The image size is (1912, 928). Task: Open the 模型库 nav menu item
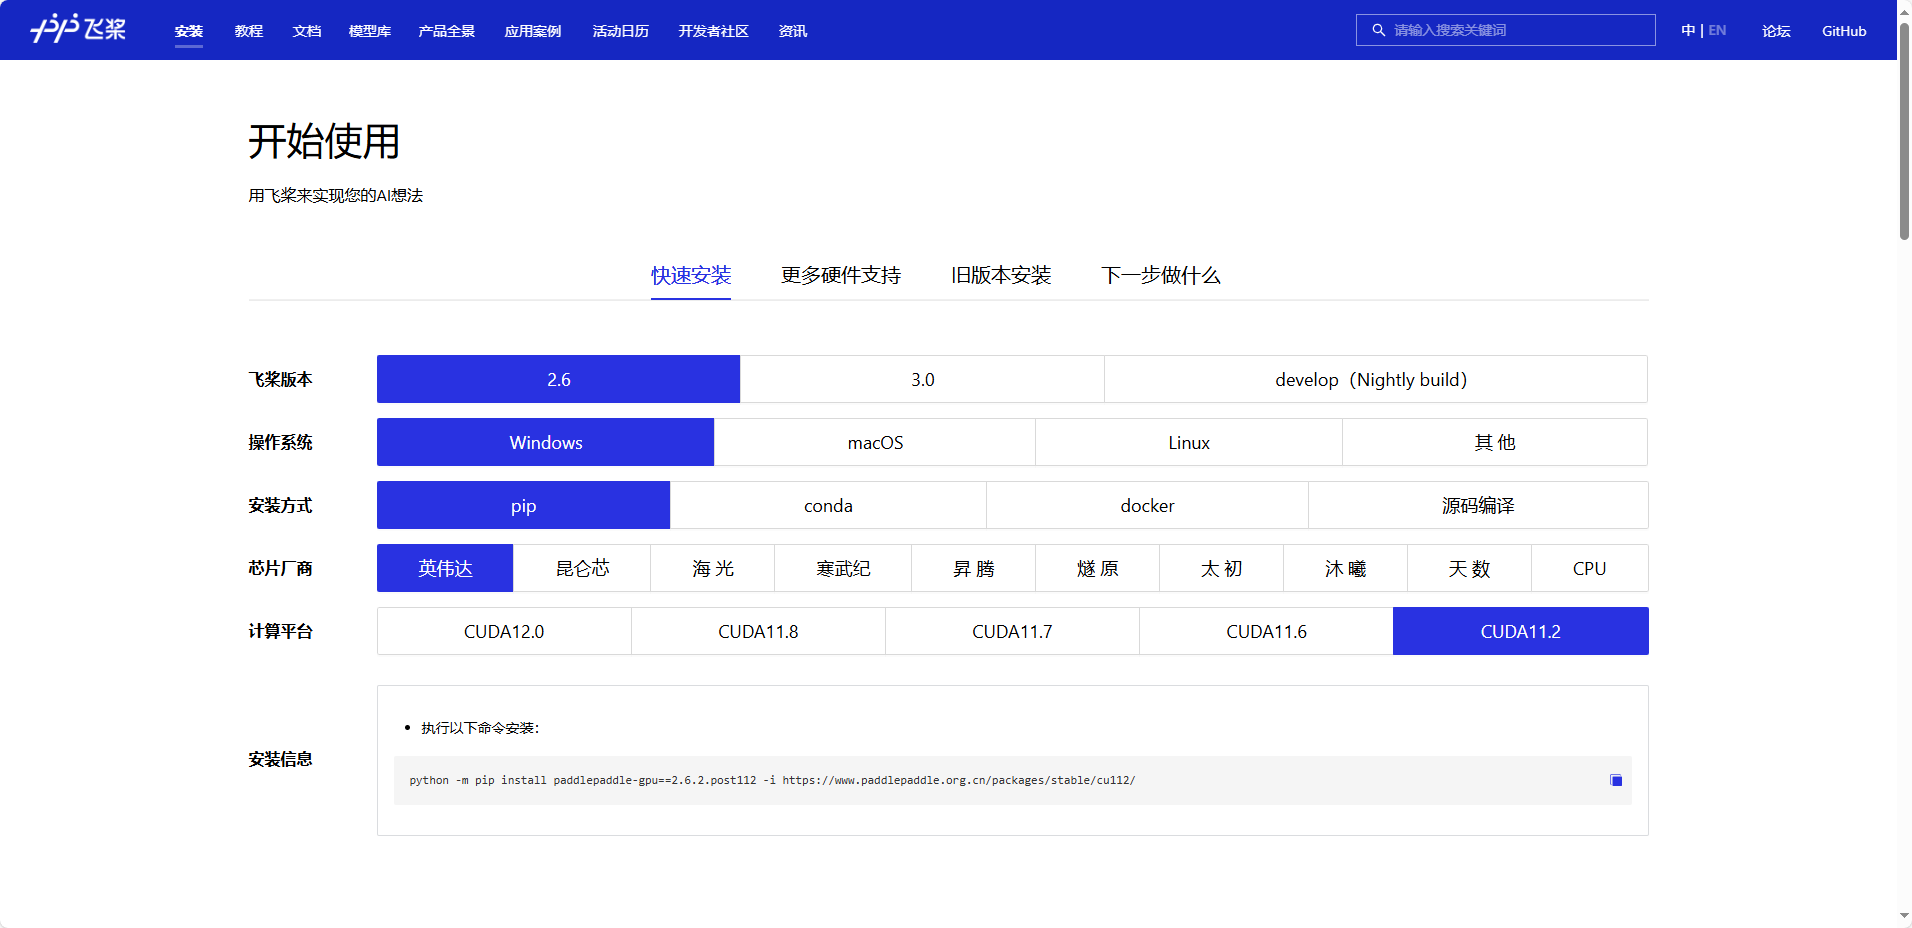(x=370, y=31)
